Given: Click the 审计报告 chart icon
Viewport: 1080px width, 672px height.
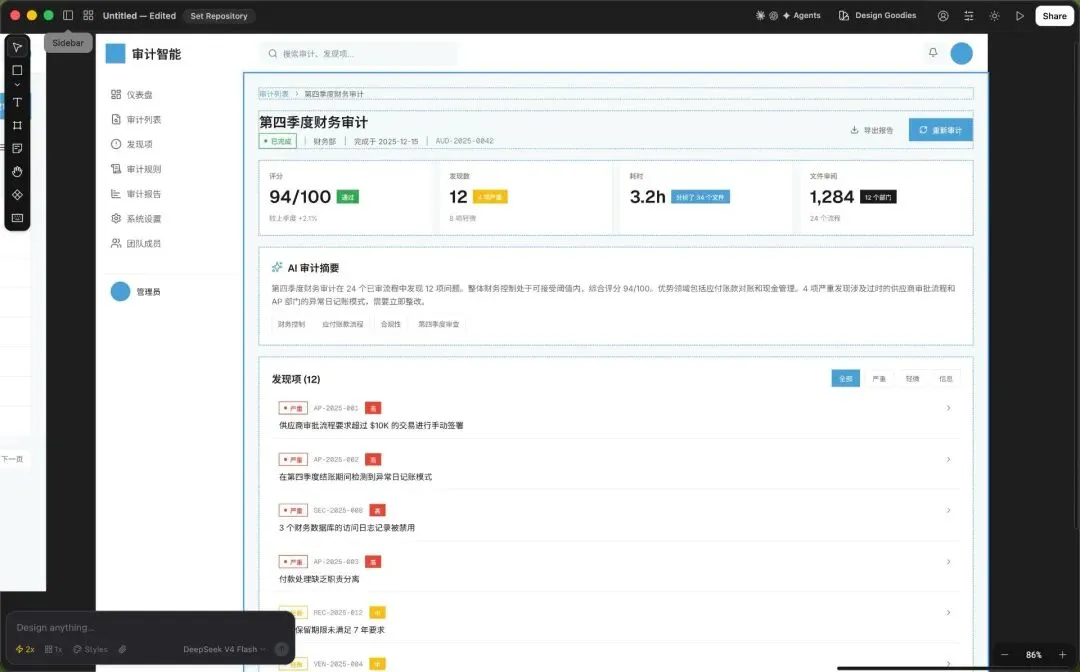Looking at the screenshot, I should pyautogui.click(x=116, y=194).
